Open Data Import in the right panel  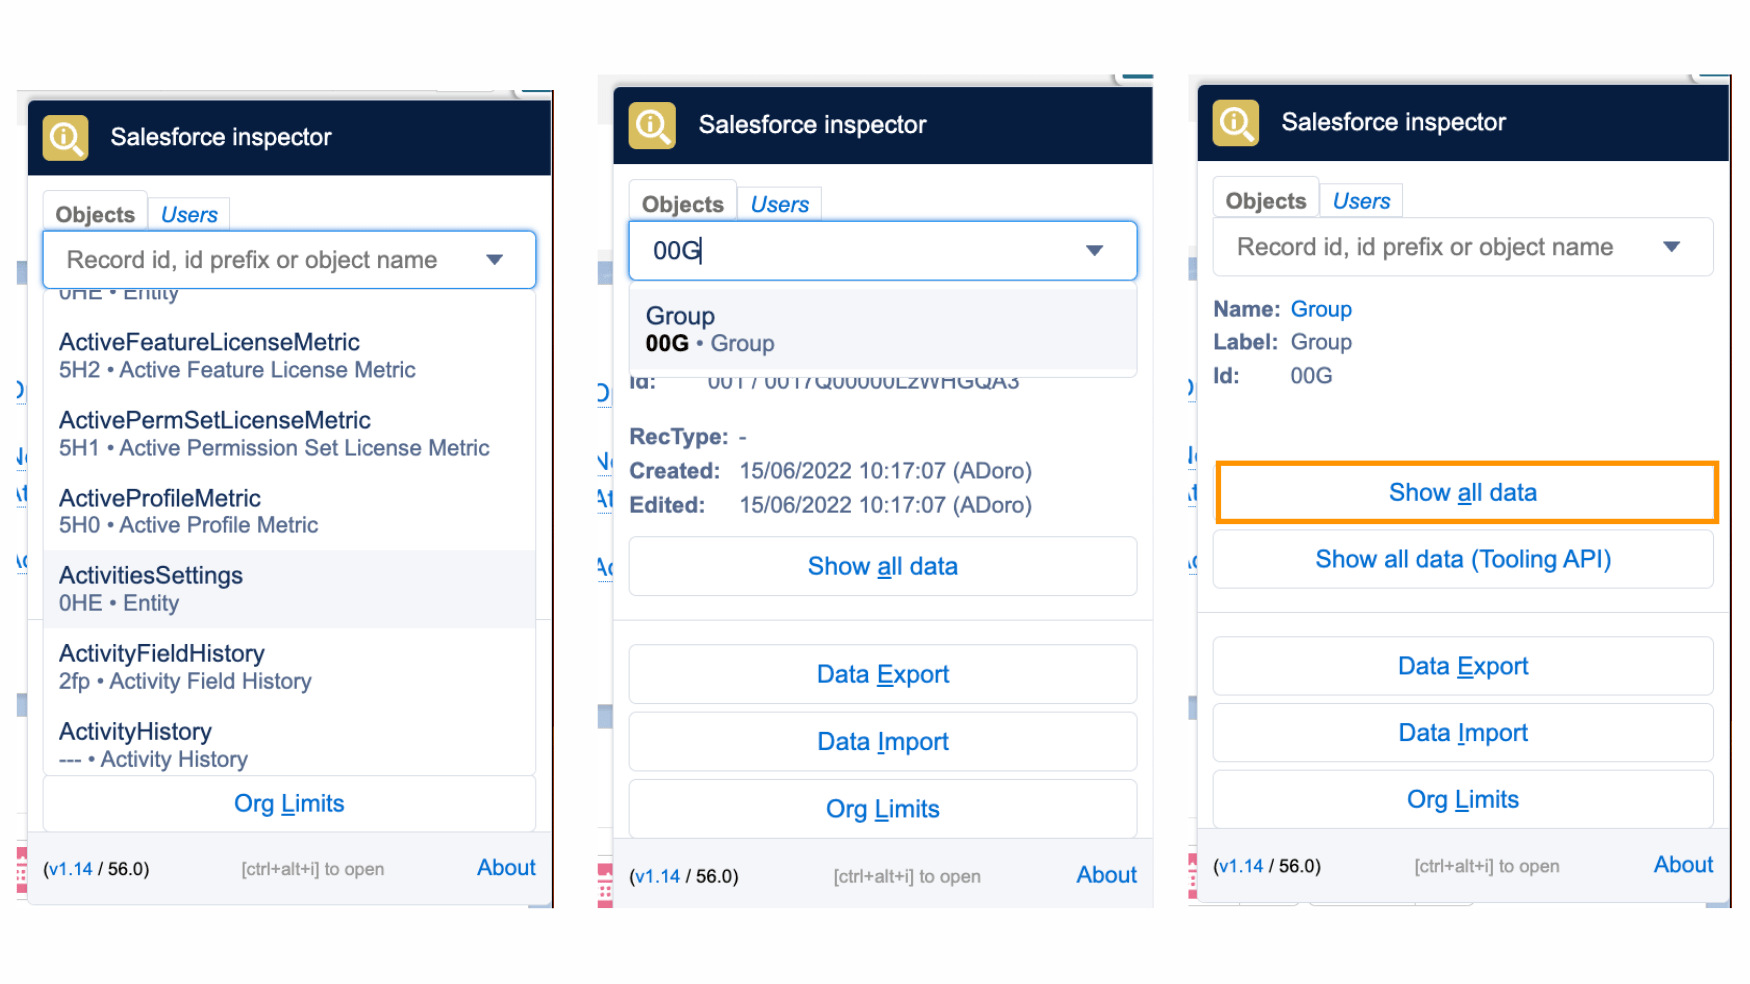(x=1462, y=732)
